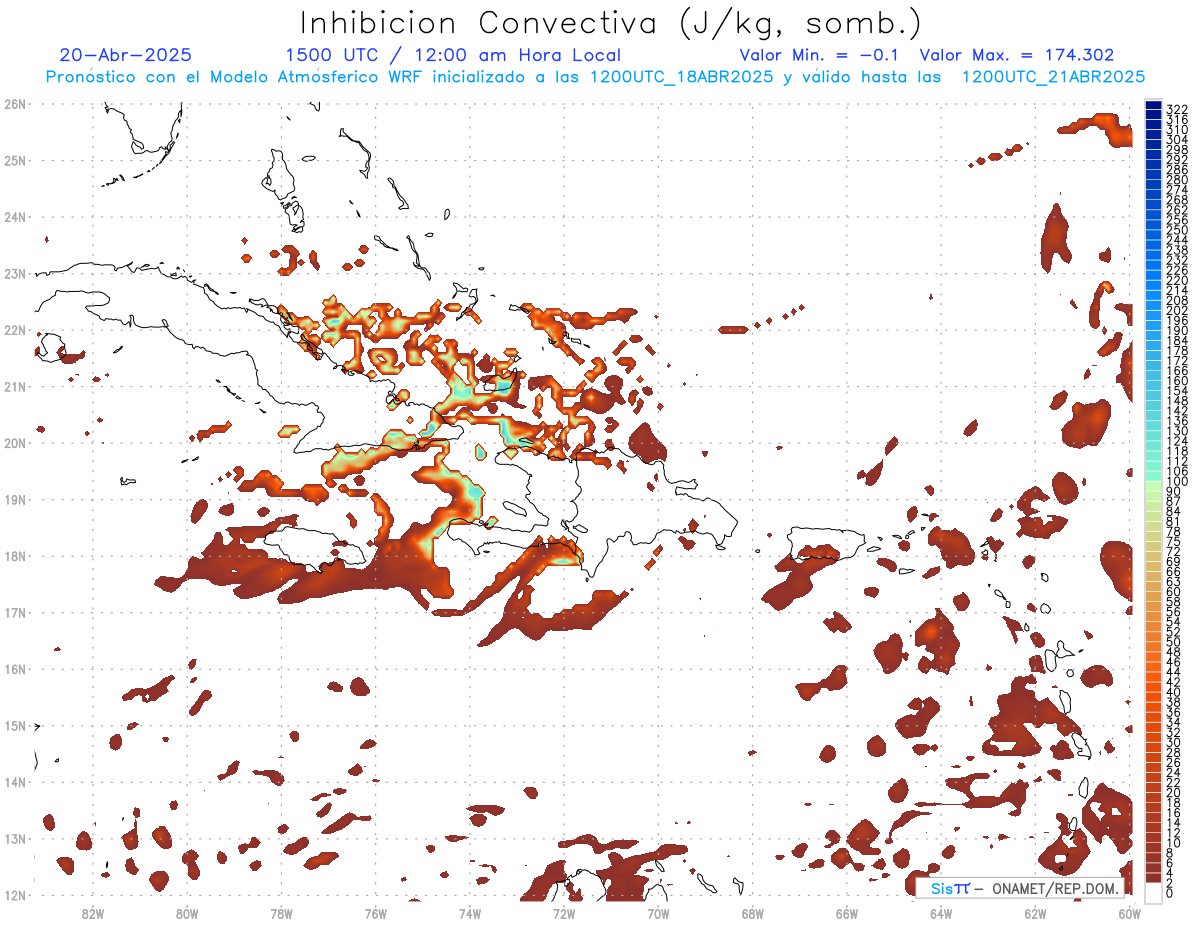Image resolution: width=1200 pixels, height=927 pixels.
Task: Click the 70W longitude label
Action: tap(658, 913)
